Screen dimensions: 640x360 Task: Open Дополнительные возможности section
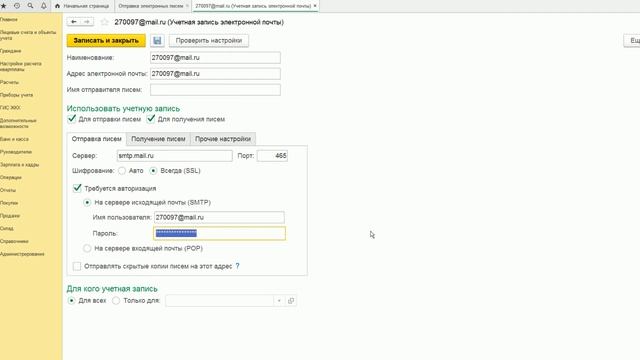point(18,123)
